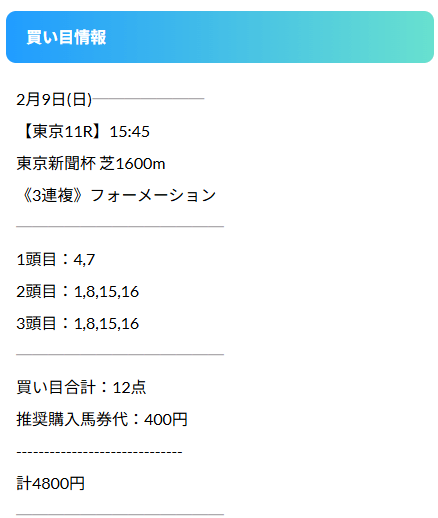Click the horizontal rule next to the date

coord(148,99)
